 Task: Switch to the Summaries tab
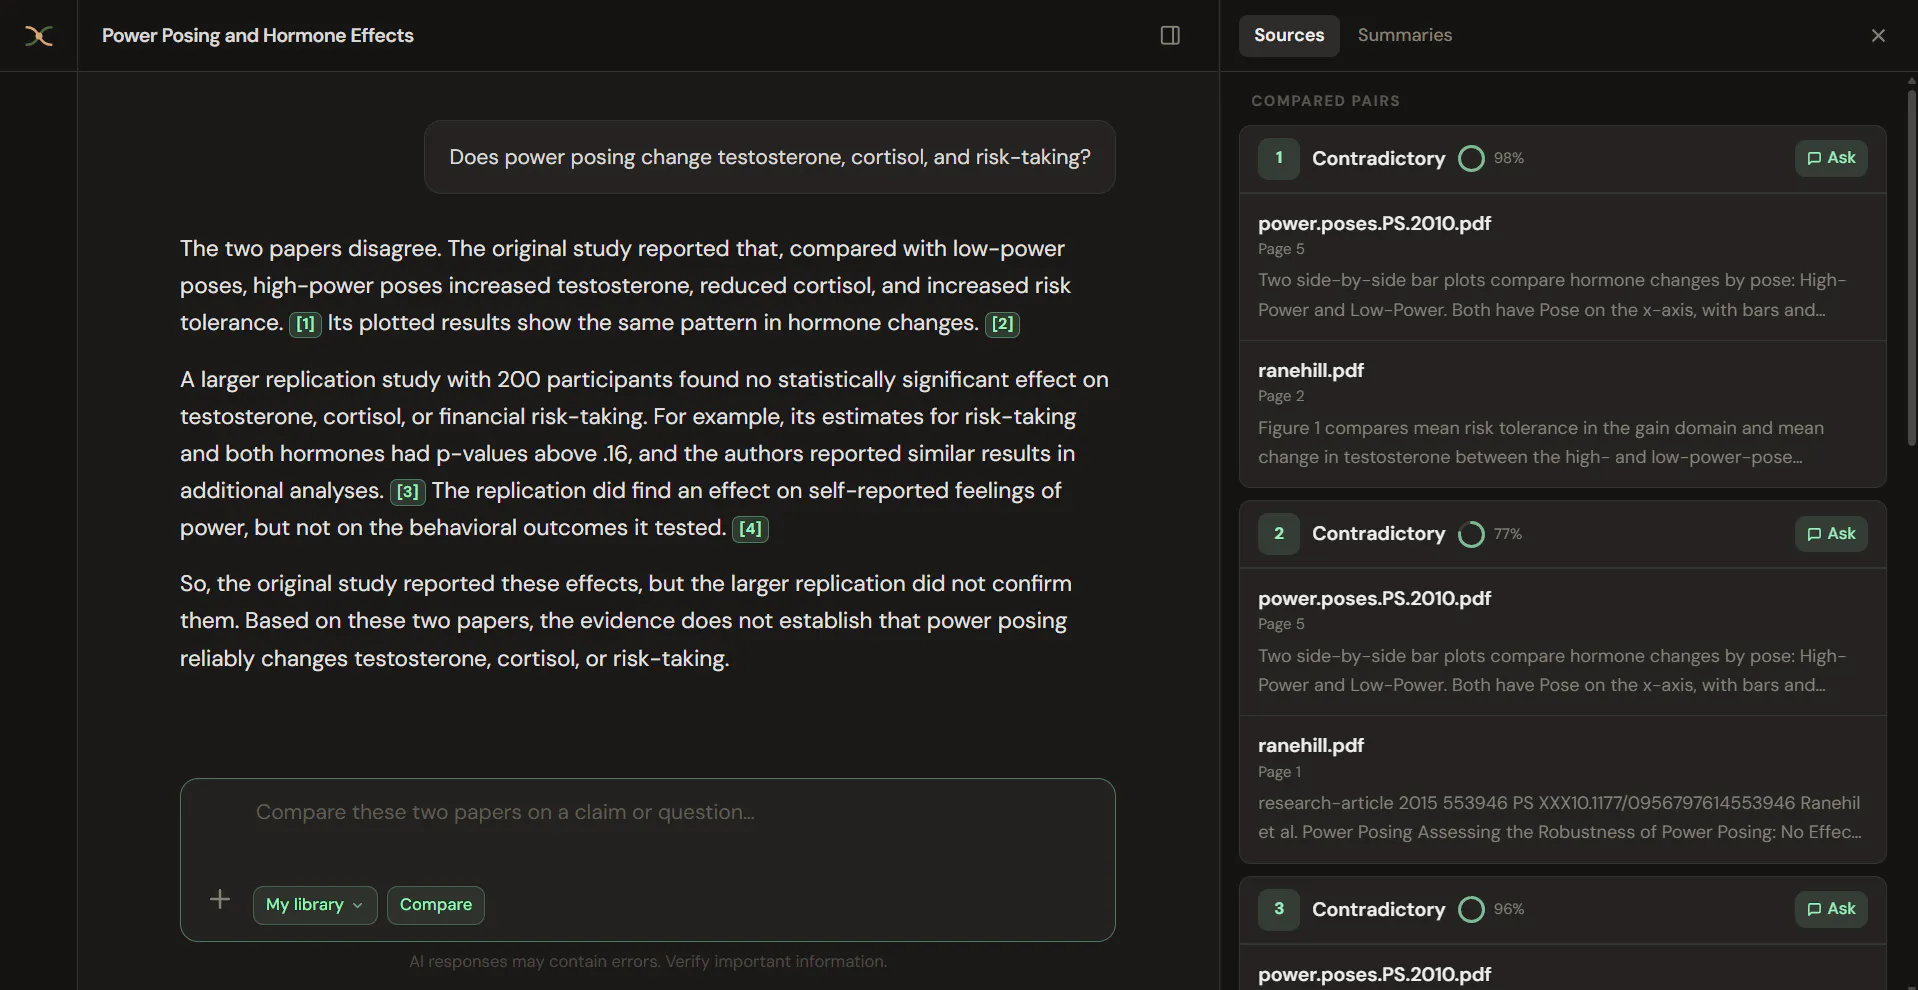(x=1405, y=35)
